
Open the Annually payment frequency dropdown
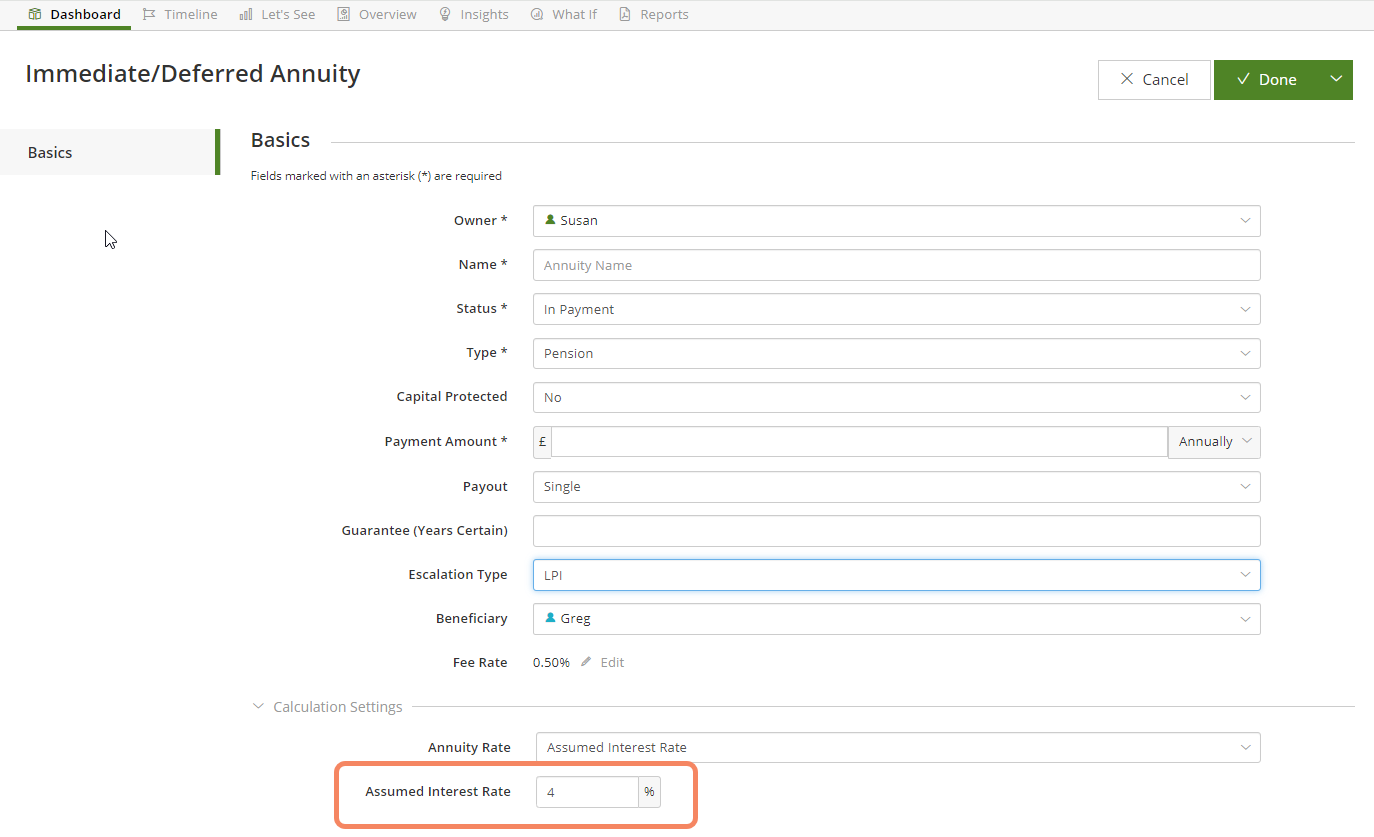point(1214,442)
